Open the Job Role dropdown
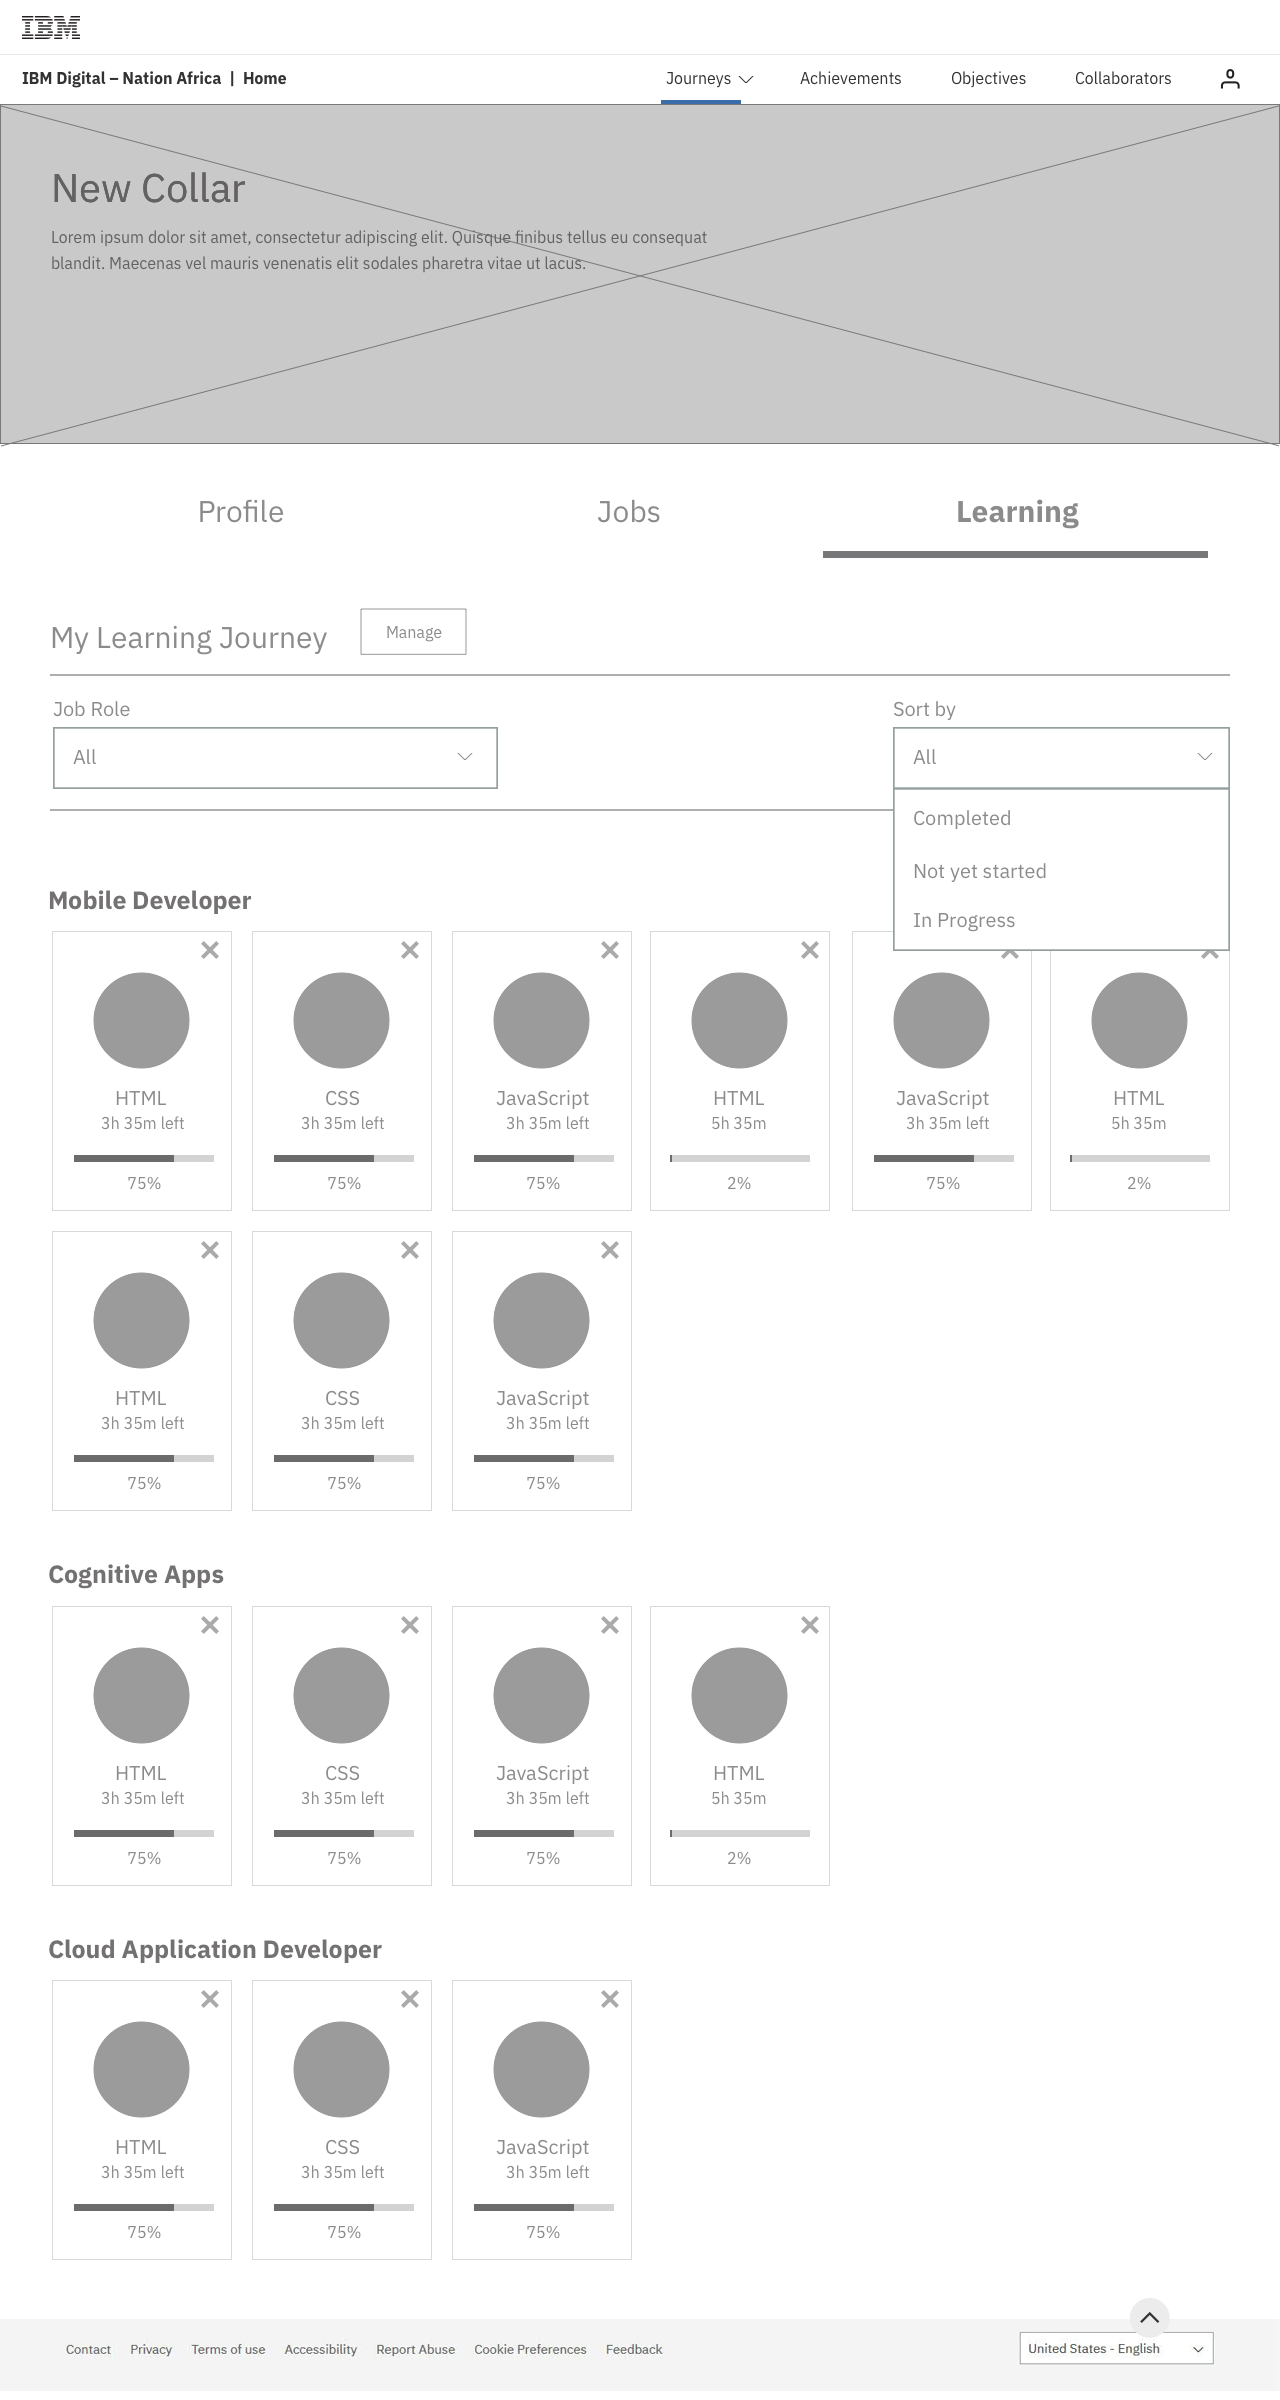The width and height of the screenshot is (1280, 2400). tap(275, 758)
